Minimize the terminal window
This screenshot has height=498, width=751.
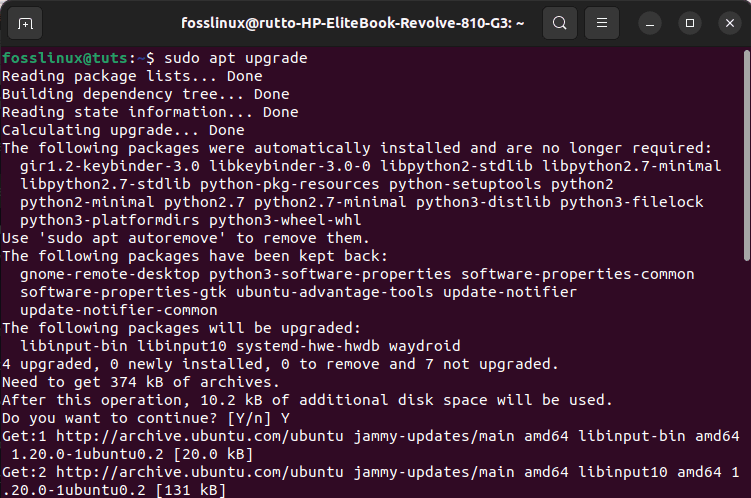650,23
